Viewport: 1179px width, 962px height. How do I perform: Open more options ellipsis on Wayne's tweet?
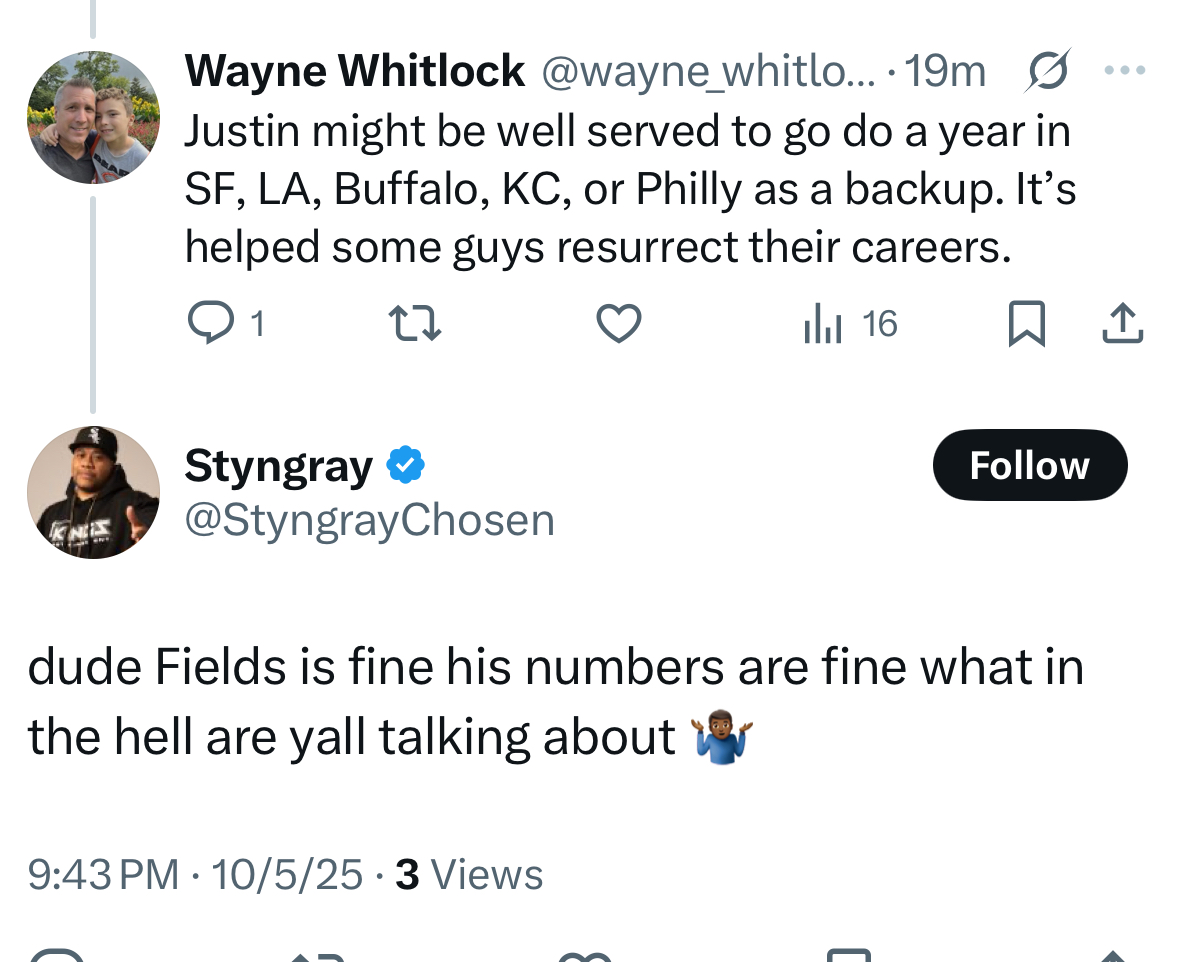1124,71
